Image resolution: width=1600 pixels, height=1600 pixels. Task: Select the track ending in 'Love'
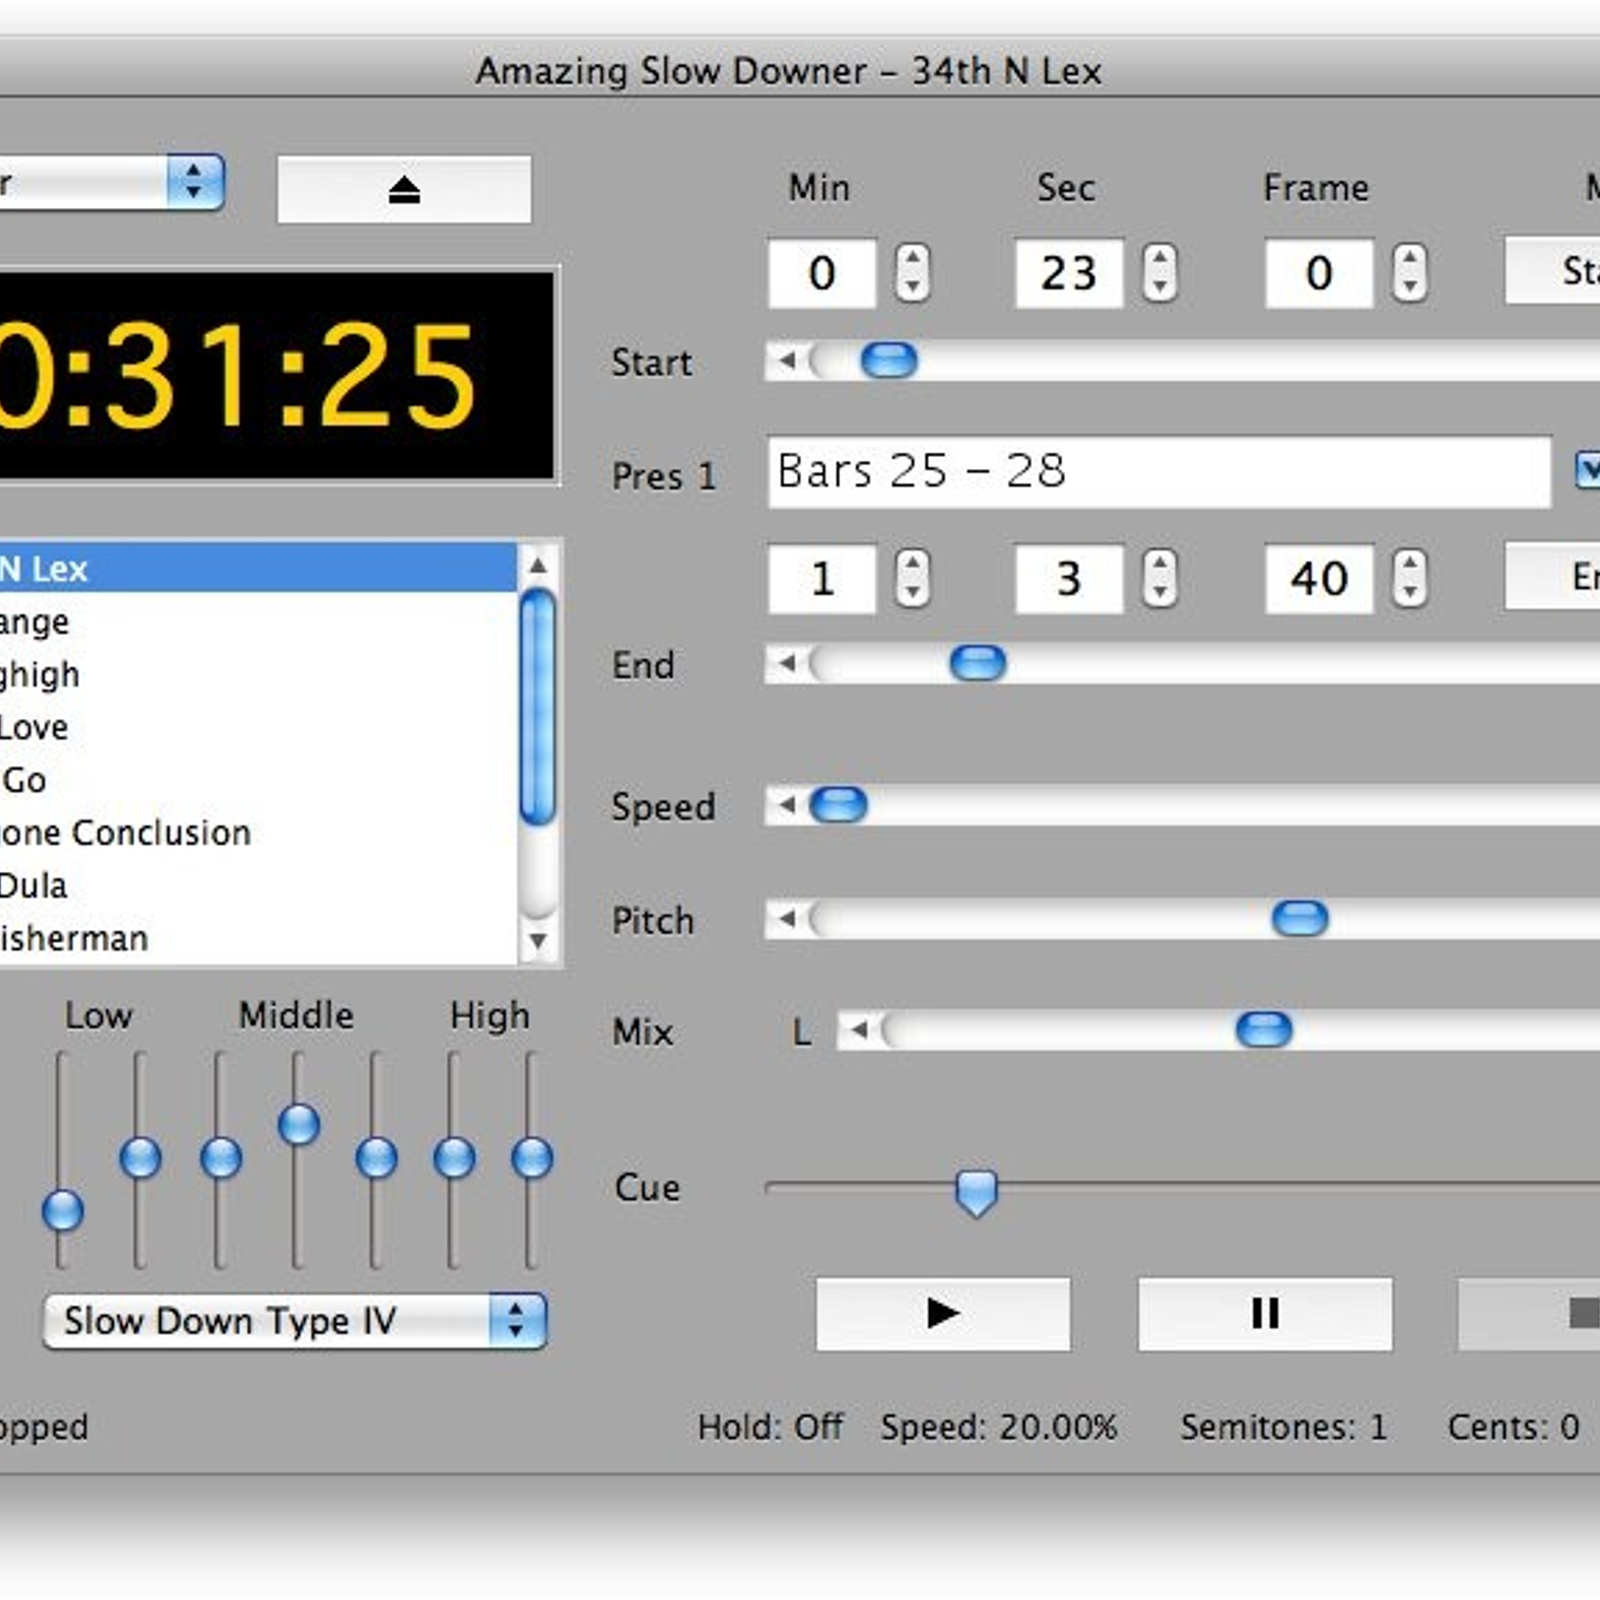pyautogui.click(x=258, y=727)
